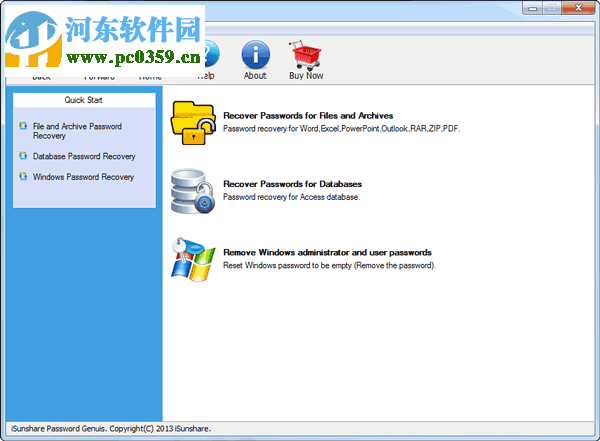Click the iSunshare copyright status bar text

pos(111,429)
